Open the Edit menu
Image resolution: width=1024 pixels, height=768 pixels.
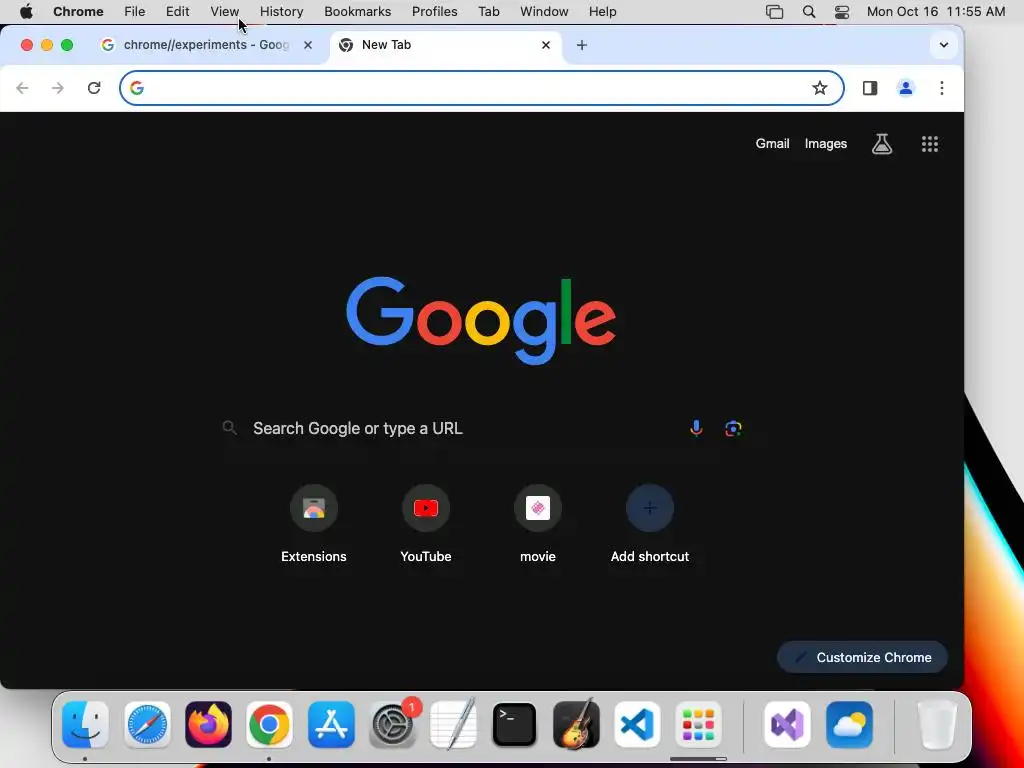pyautogui.click(x=177, y=12)
